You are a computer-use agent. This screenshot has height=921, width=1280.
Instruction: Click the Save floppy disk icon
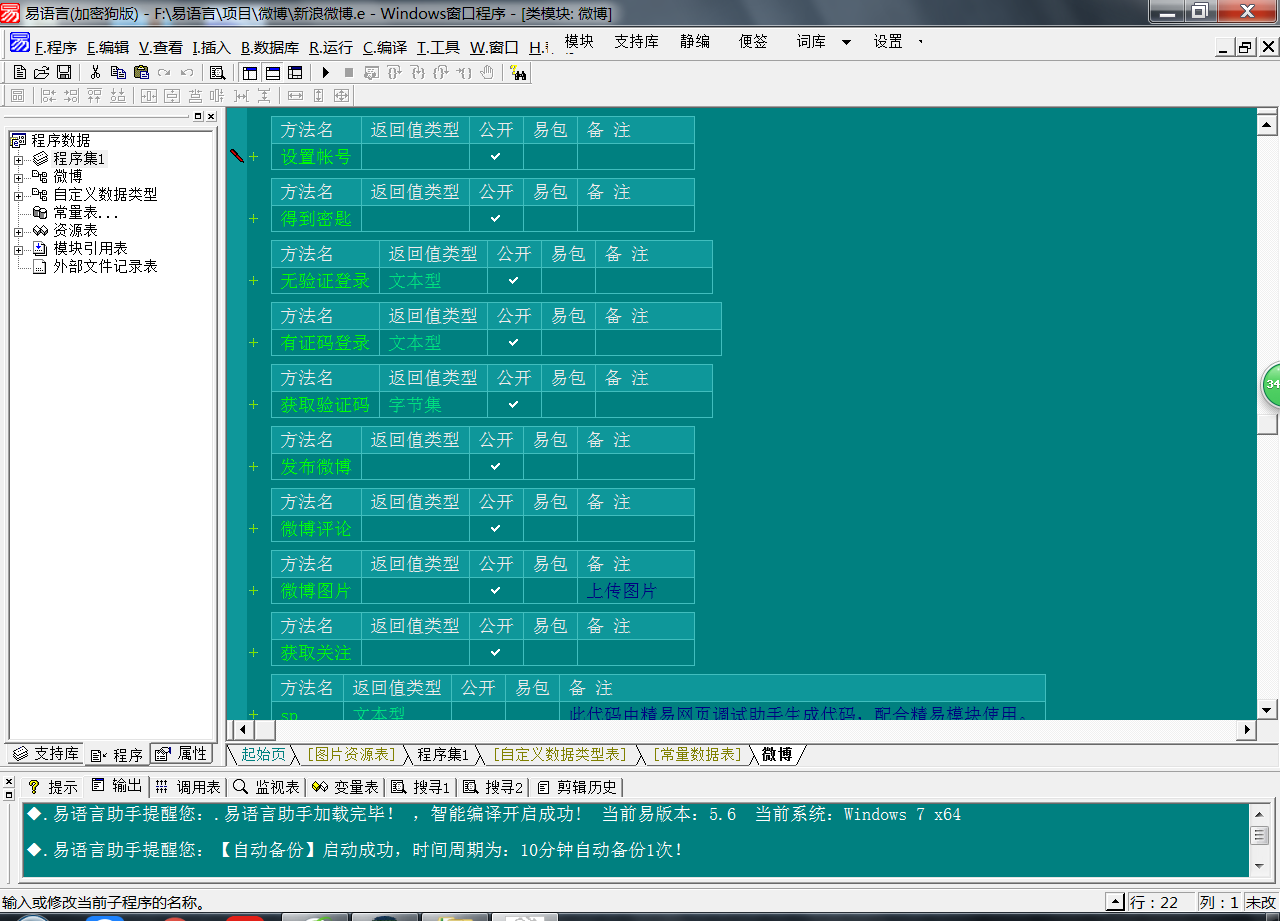coord(63,72)
